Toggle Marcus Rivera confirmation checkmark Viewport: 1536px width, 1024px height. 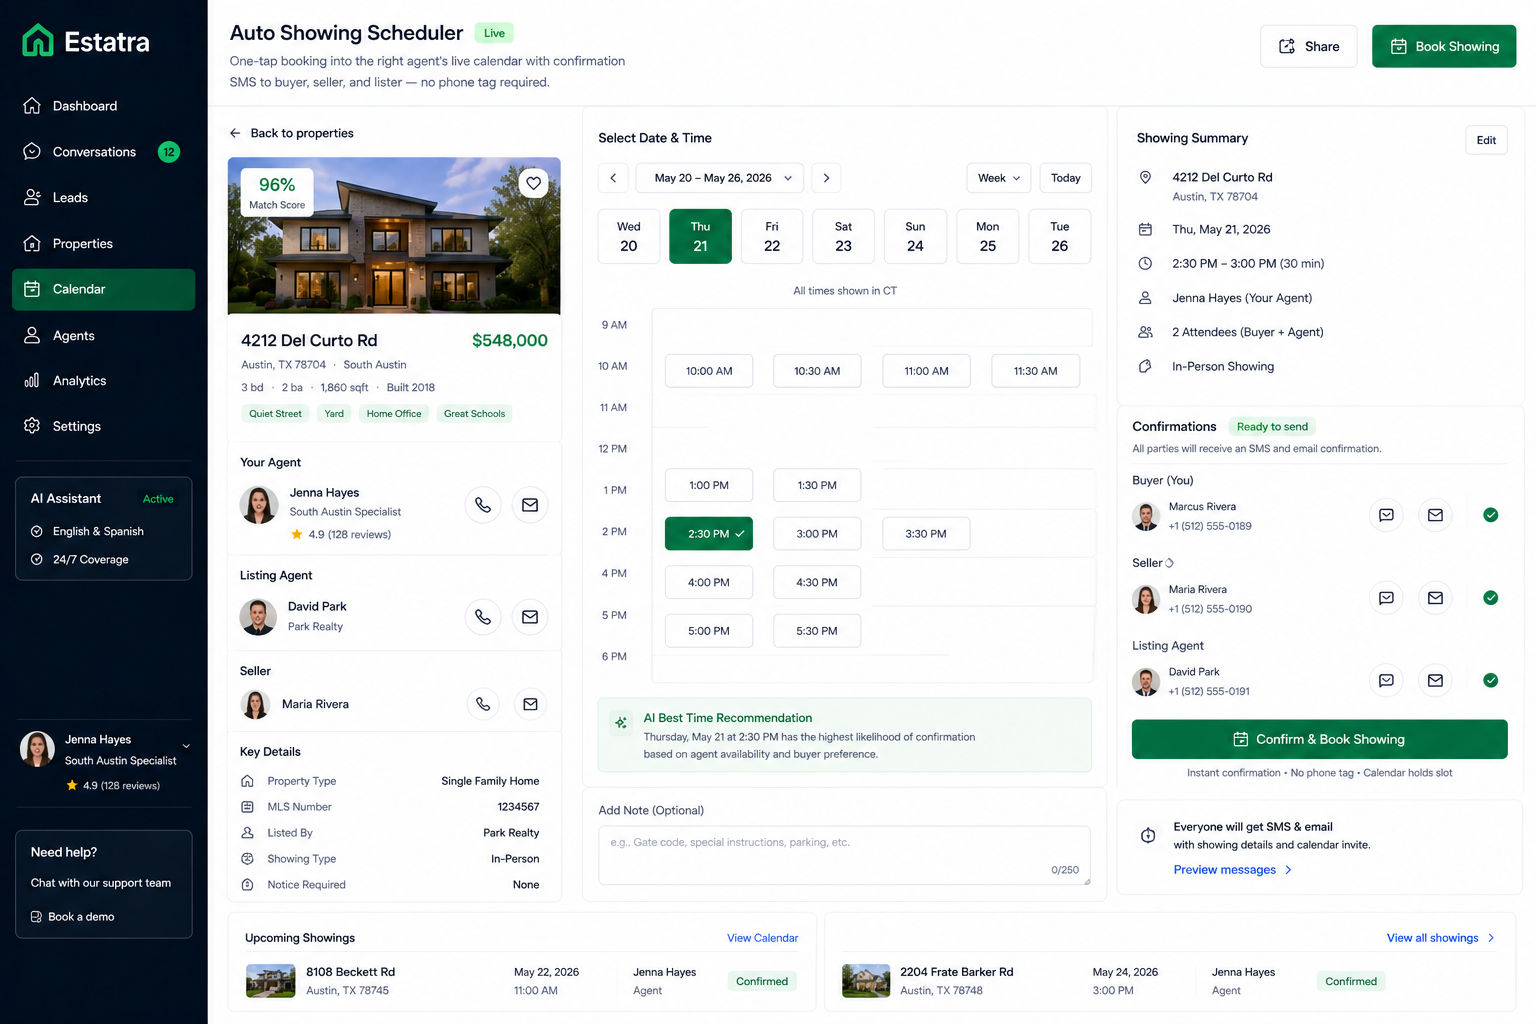[1490, 515]
